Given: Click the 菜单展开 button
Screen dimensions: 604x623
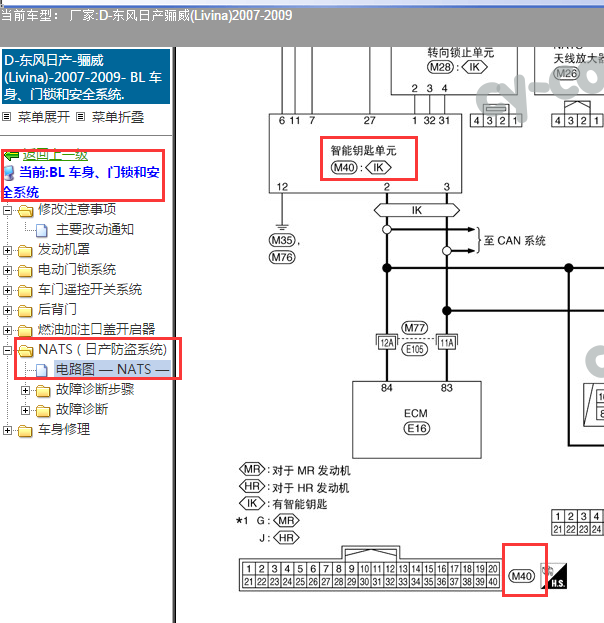Looking at the screenshot, I should click(44, 117).
